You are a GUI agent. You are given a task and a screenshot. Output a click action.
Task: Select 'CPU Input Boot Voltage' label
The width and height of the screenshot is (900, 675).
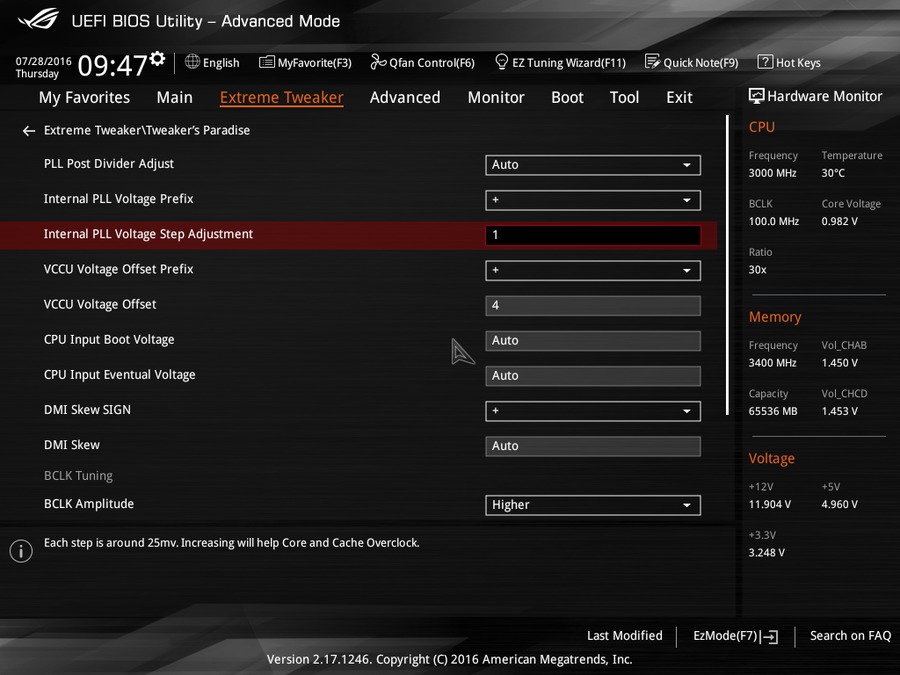pyautogui.click(x=109, y=340)
